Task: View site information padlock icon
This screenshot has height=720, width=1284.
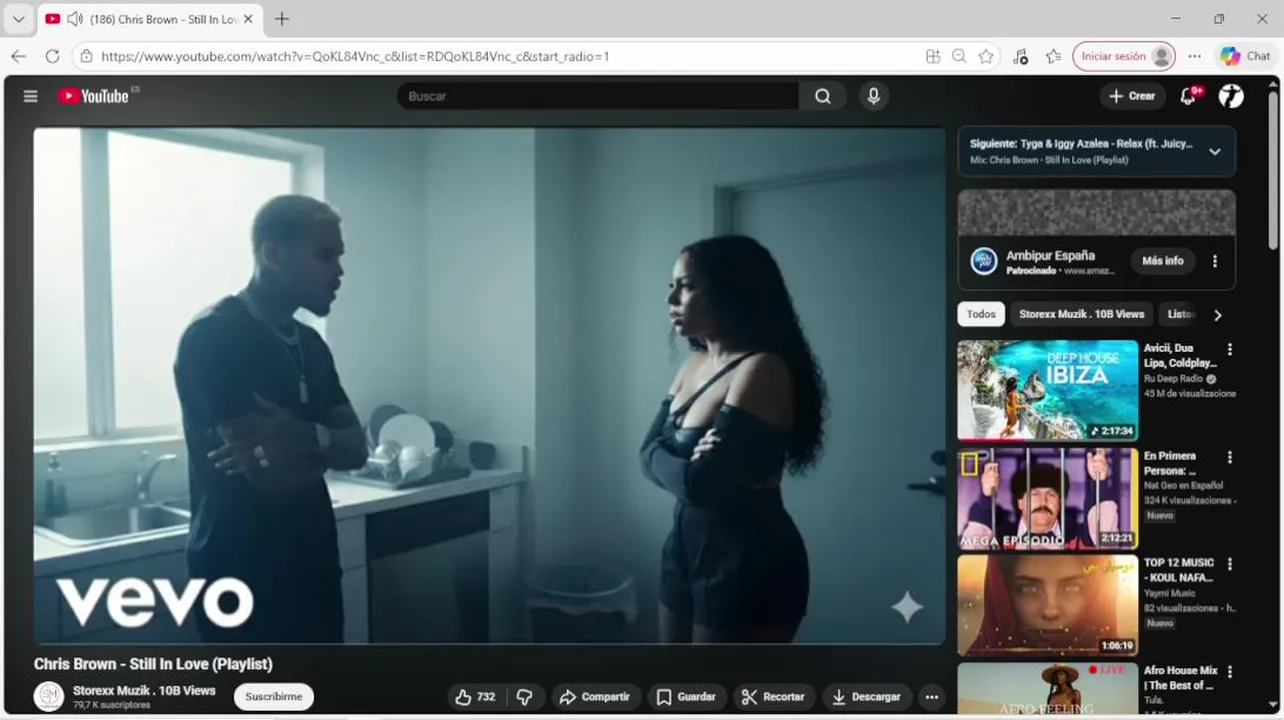Action: [87, 57]
